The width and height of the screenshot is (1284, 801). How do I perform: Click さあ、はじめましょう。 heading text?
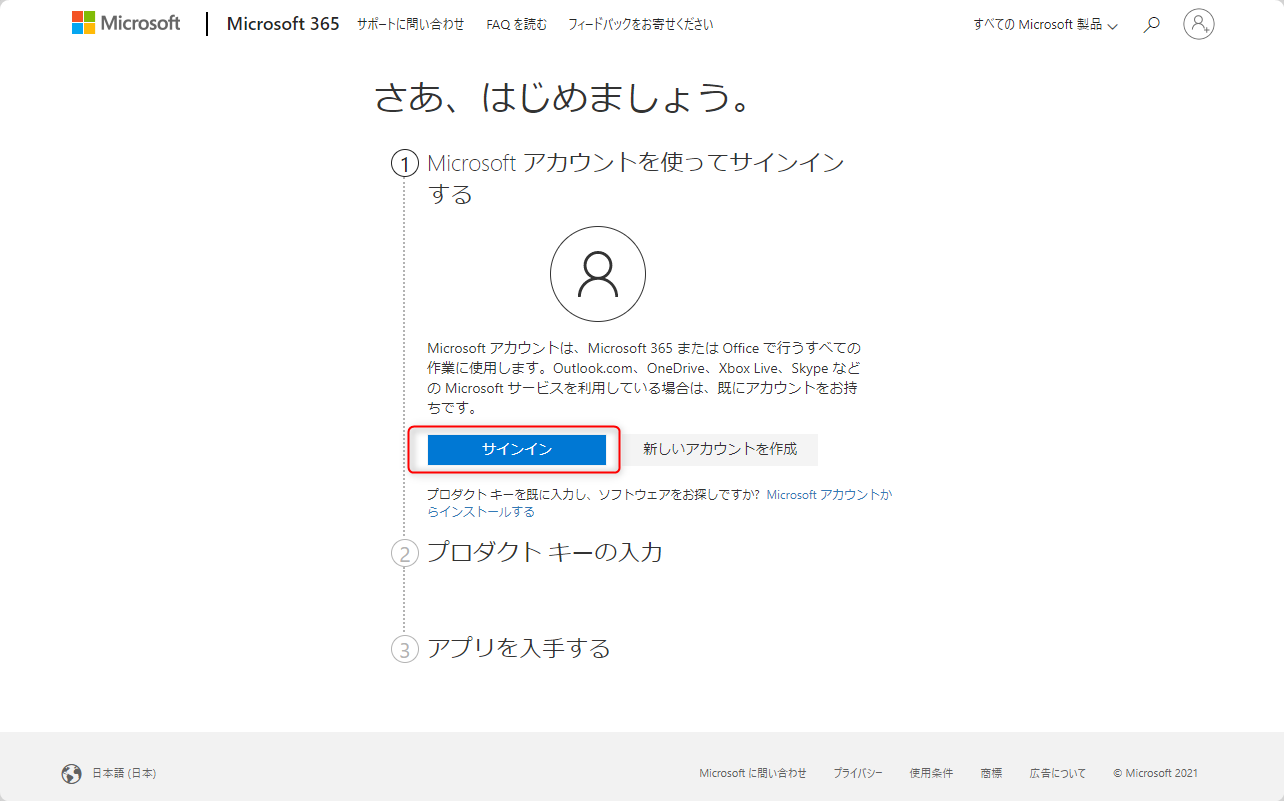point(563,98)
